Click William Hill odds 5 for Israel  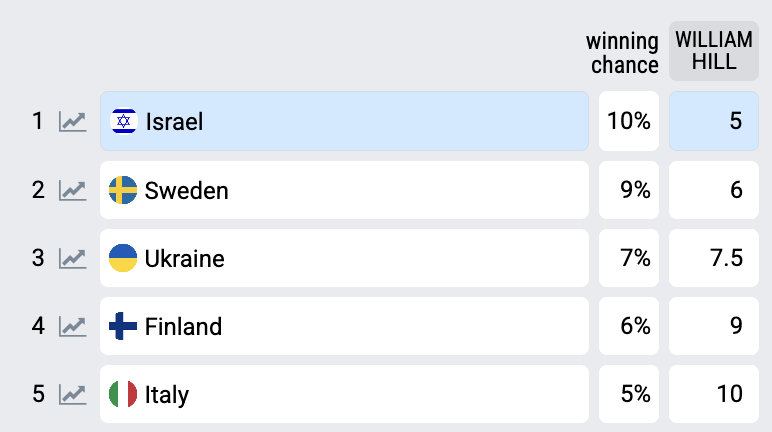click(x=714, y=121)
